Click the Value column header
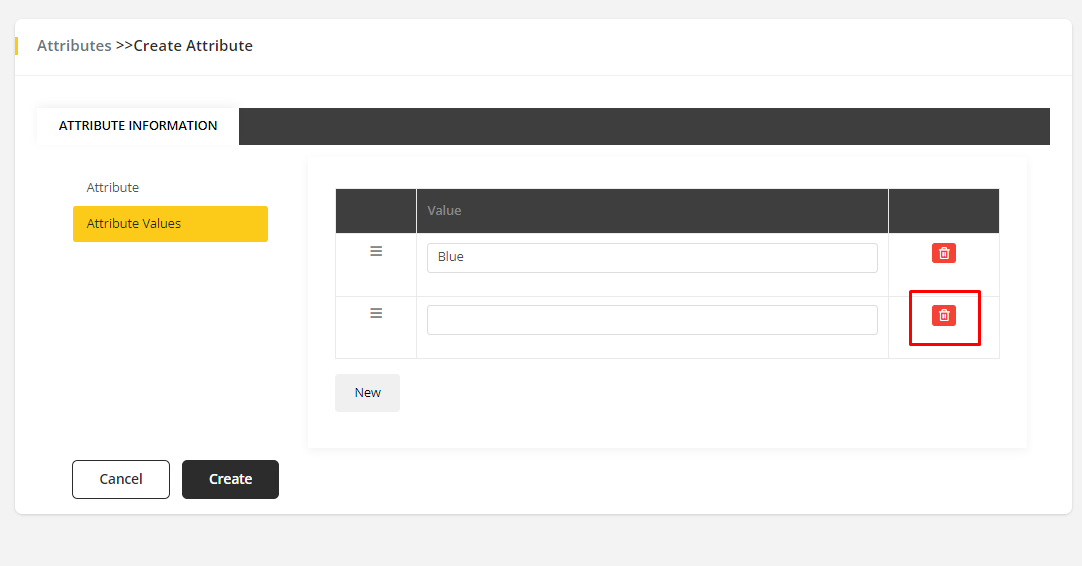 click(652, 211)
